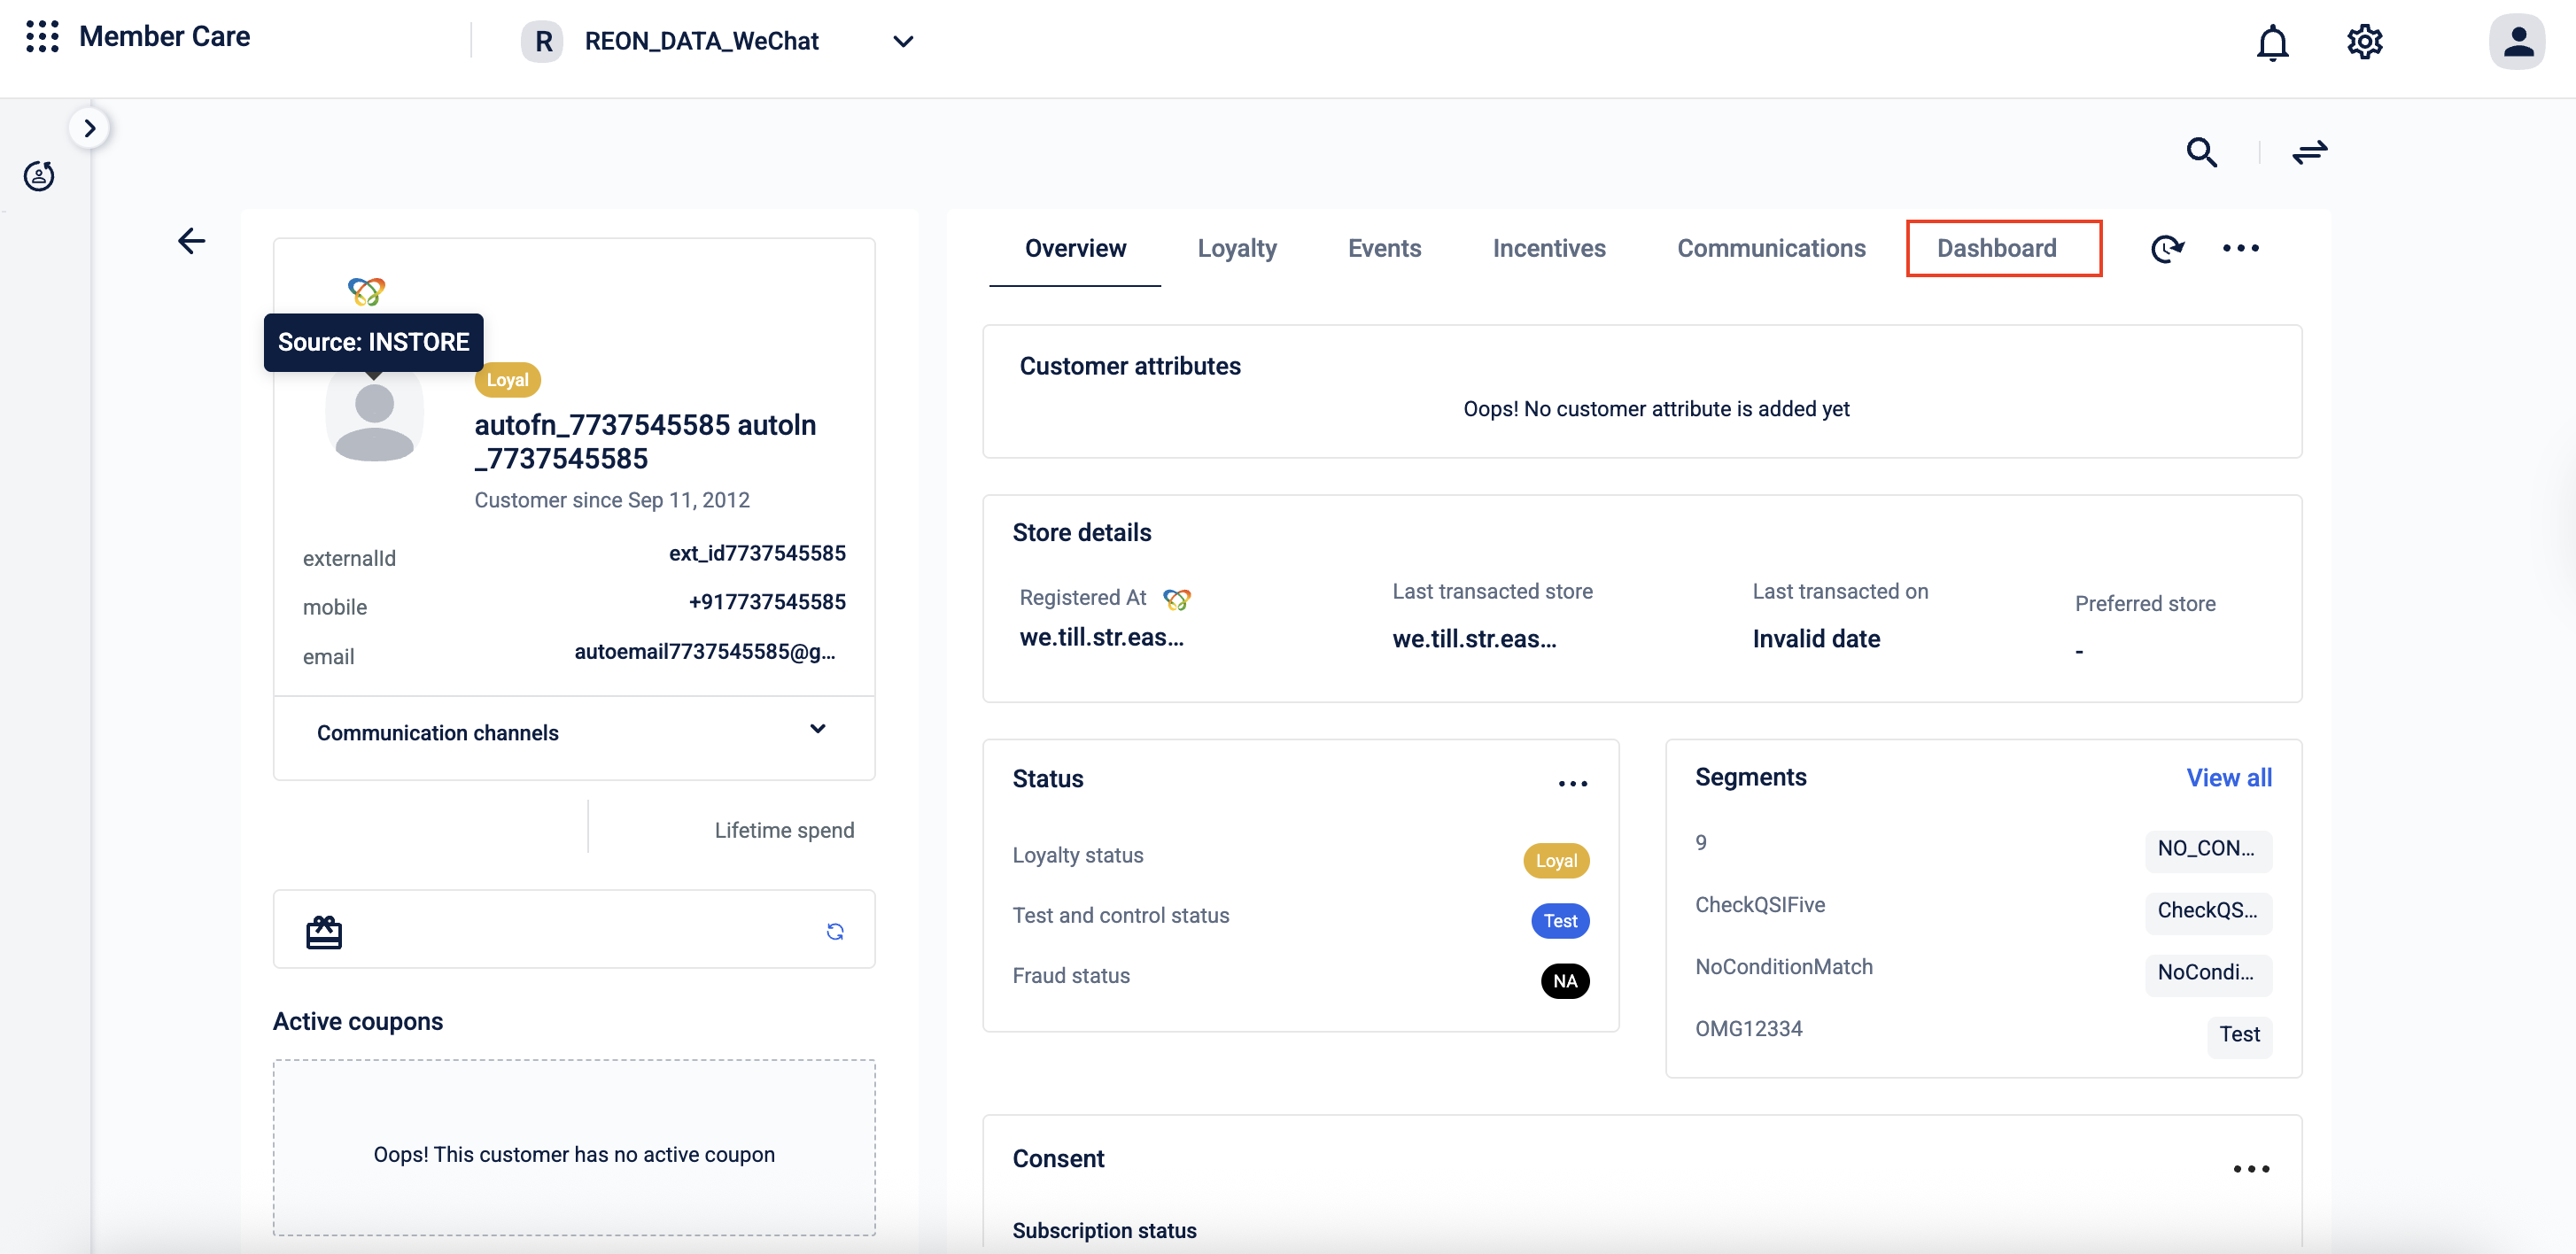The width and height of the screenshot is (2576, 1254).
Task: Click the refresh icon beside Dashboard tab
Action: [x=2166, y=248]
